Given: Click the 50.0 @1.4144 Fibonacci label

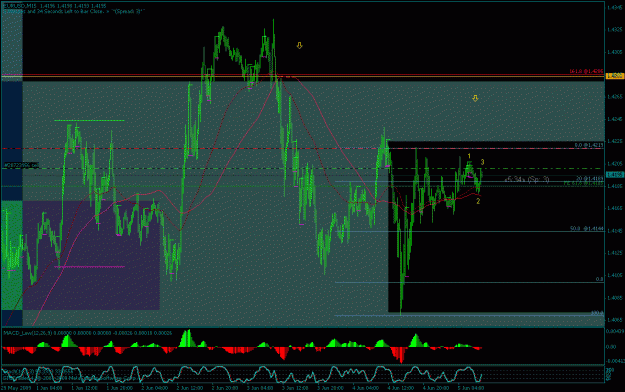Looking at the screenshot, I should 586,229.
